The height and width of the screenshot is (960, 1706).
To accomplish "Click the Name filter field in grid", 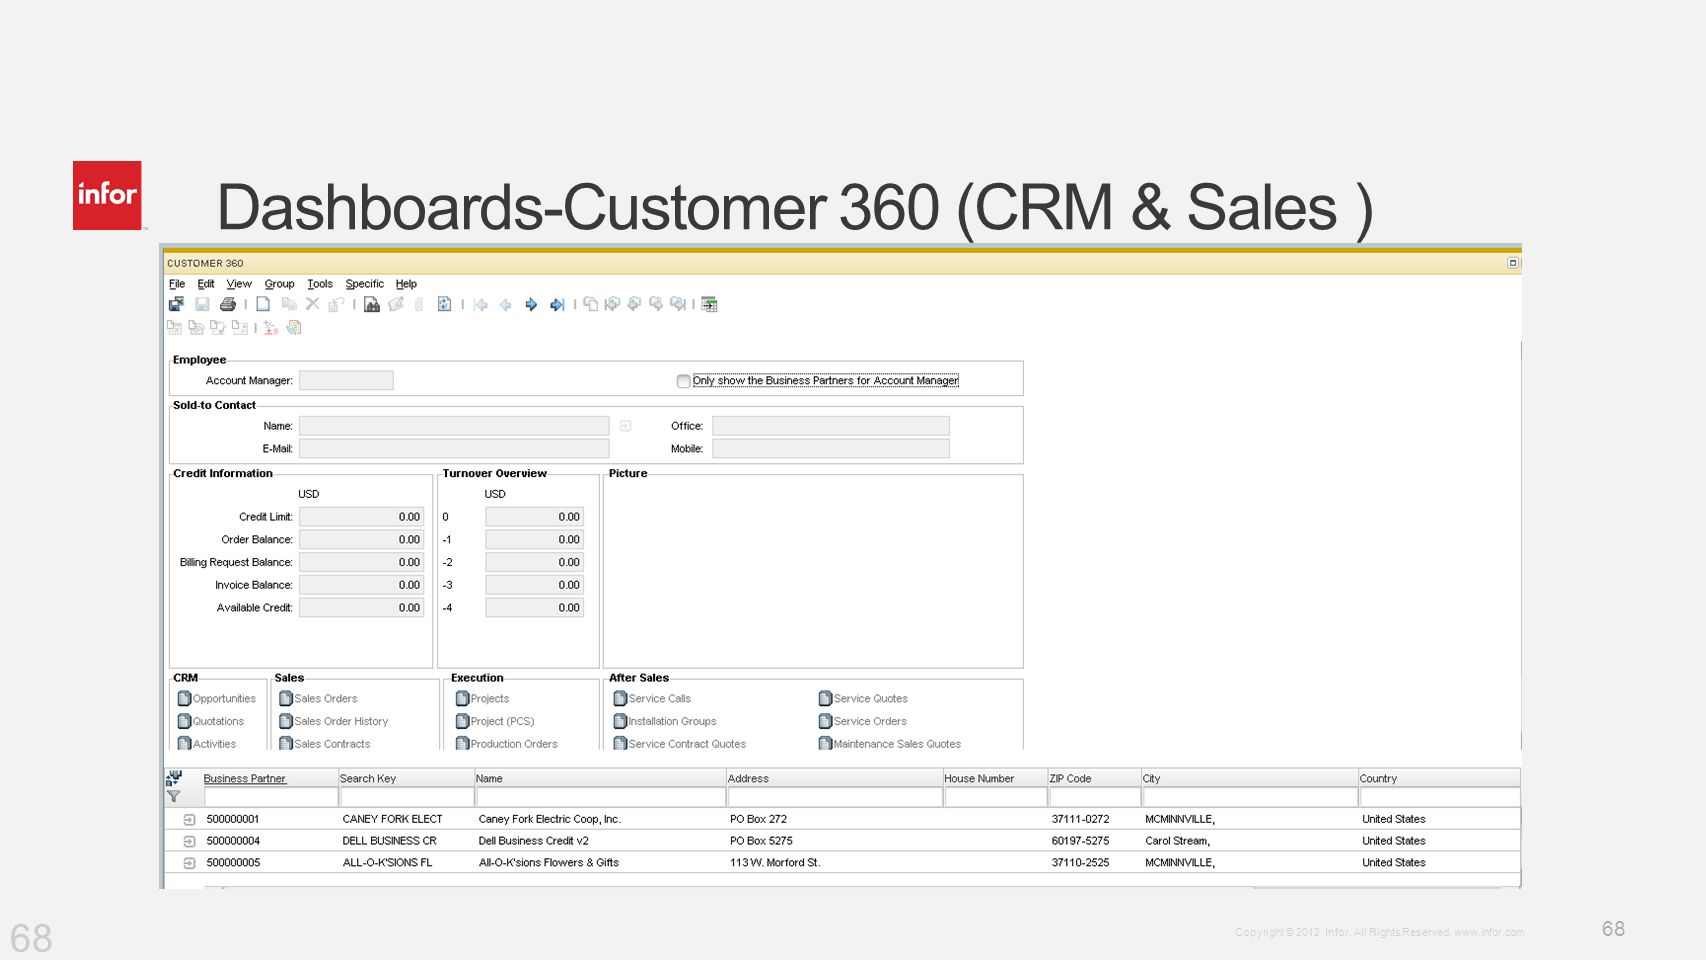I will coord(600,797).
